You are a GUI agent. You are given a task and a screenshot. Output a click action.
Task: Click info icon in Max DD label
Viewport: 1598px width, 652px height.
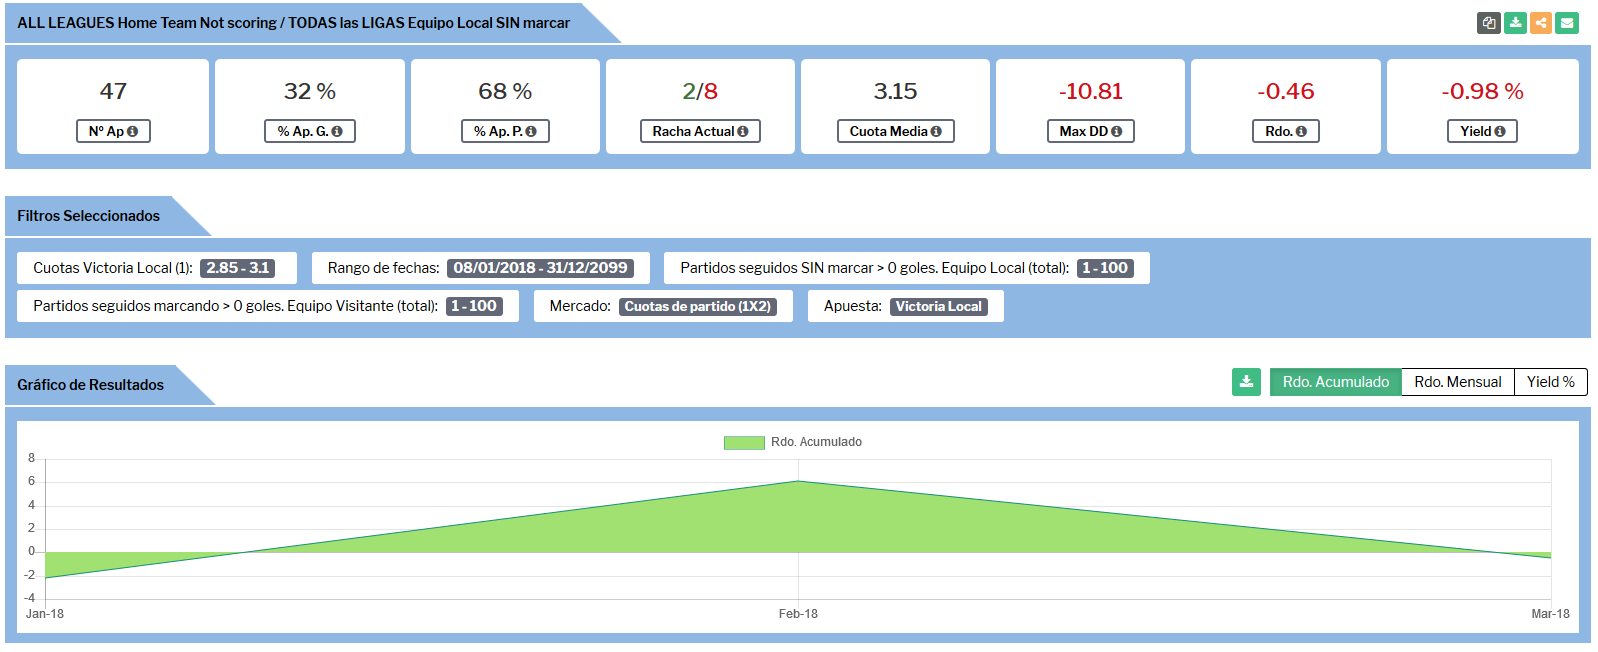[1116, 131]
